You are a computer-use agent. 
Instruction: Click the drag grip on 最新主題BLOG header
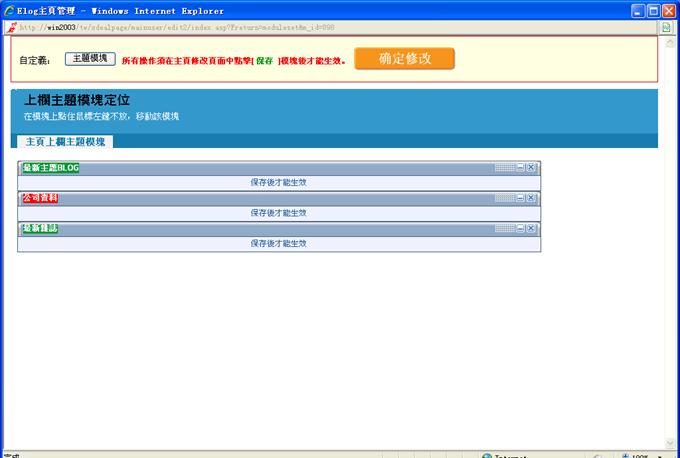pos(504,168)
